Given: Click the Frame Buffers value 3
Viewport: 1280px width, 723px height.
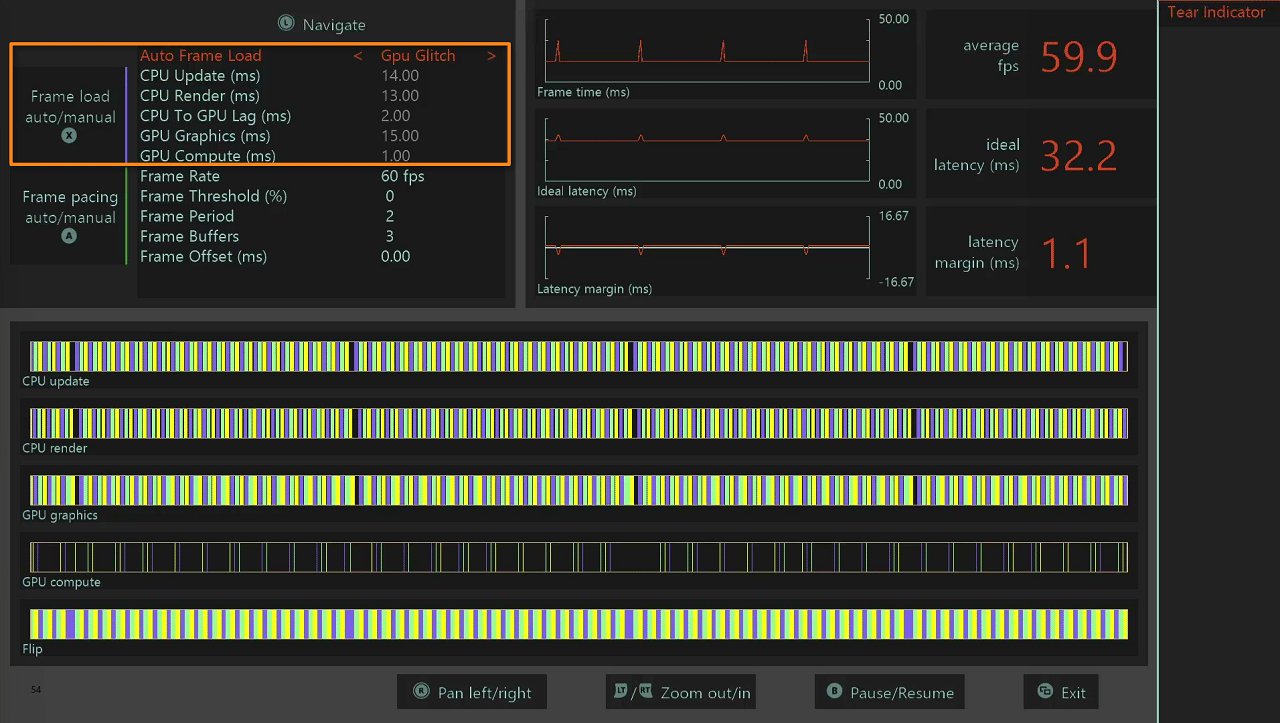Looking at the screenshot, I should [x=390, y=236].
